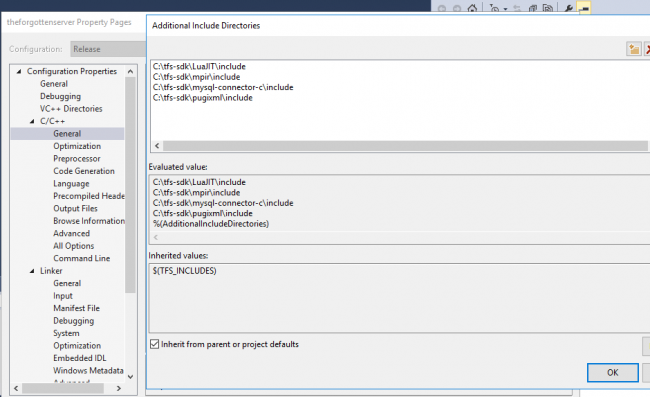Open the Browse Information page
Viewport: 650px width, 397px height.
click(89, 220)
